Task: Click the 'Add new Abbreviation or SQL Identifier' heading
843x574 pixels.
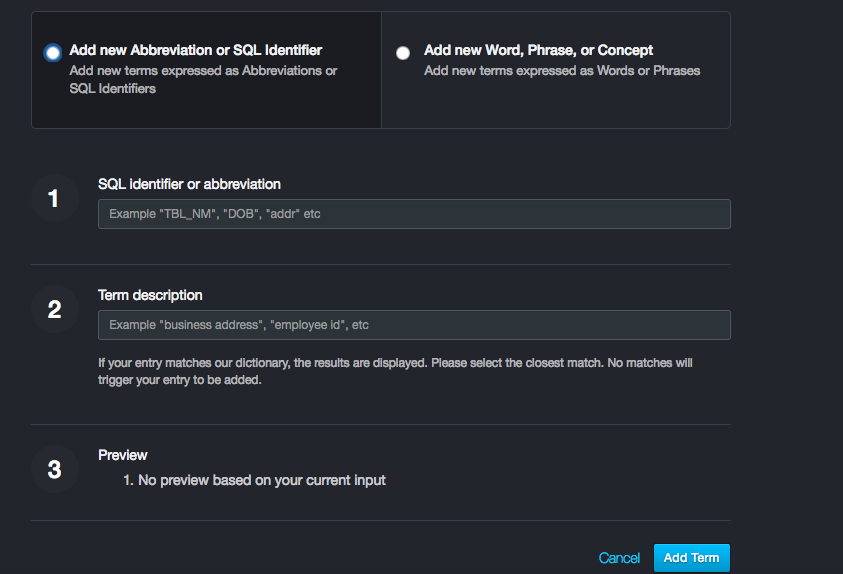Action: (196, 50)
